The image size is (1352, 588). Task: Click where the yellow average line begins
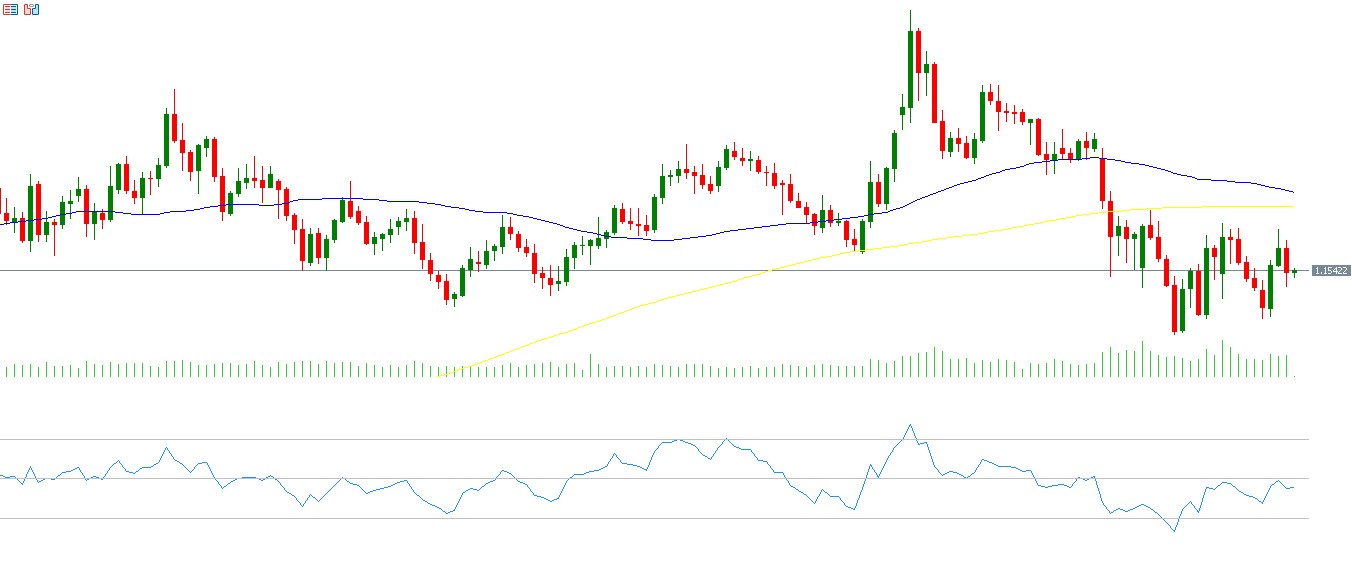pyautogui.click(x=442, y=375)
